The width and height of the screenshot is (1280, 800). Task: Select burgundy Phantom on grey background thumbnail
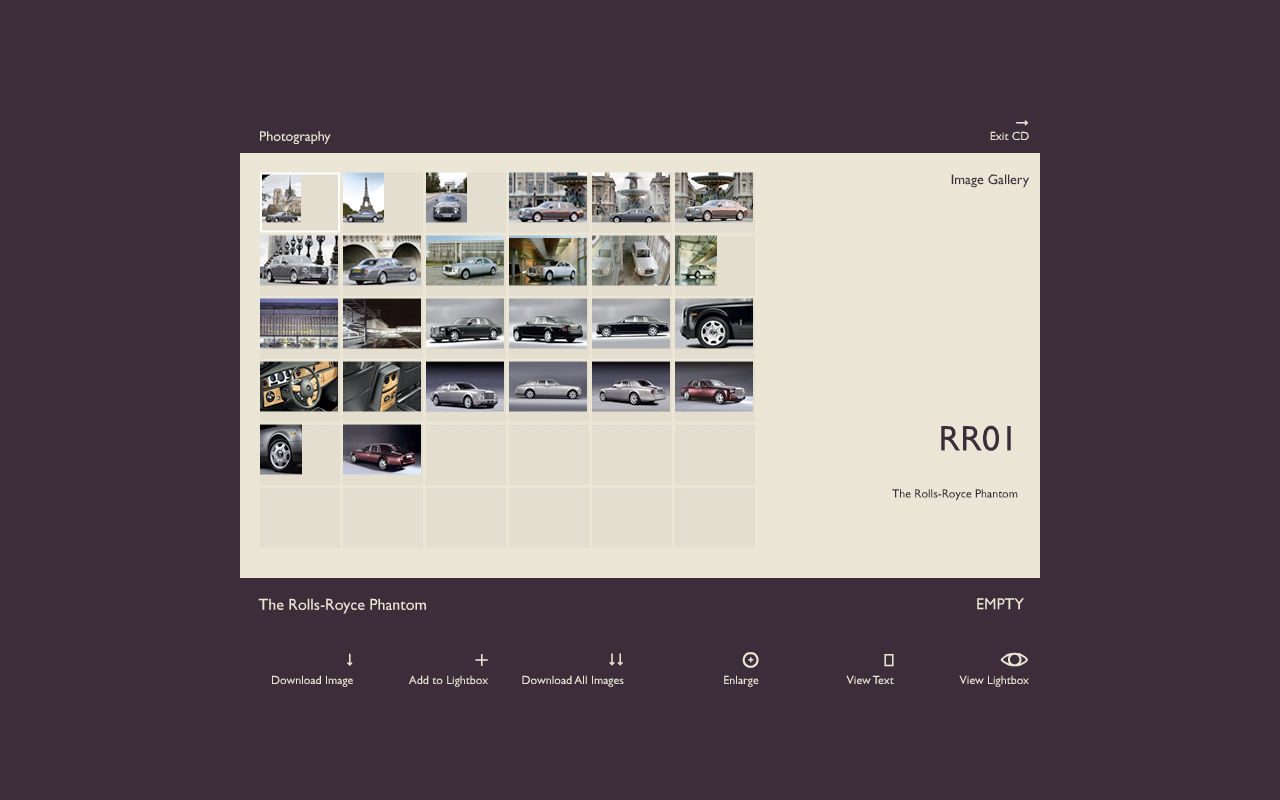714,387
